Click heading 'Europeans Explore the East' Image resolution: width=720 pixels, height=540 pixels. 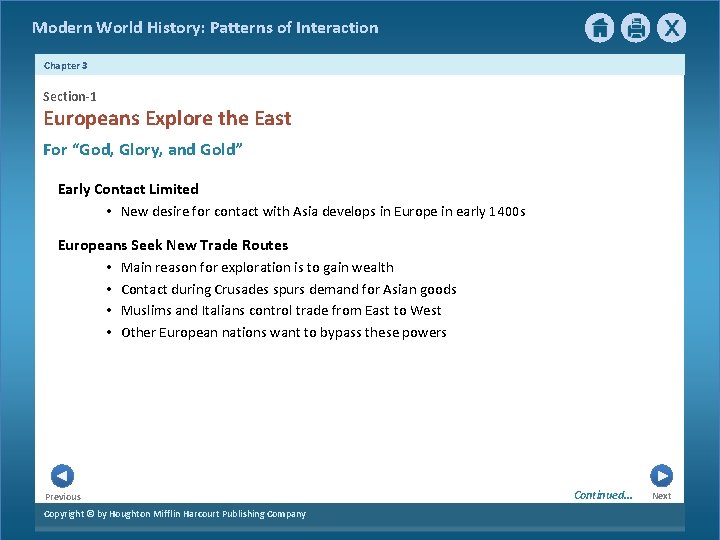pos(168,118)
